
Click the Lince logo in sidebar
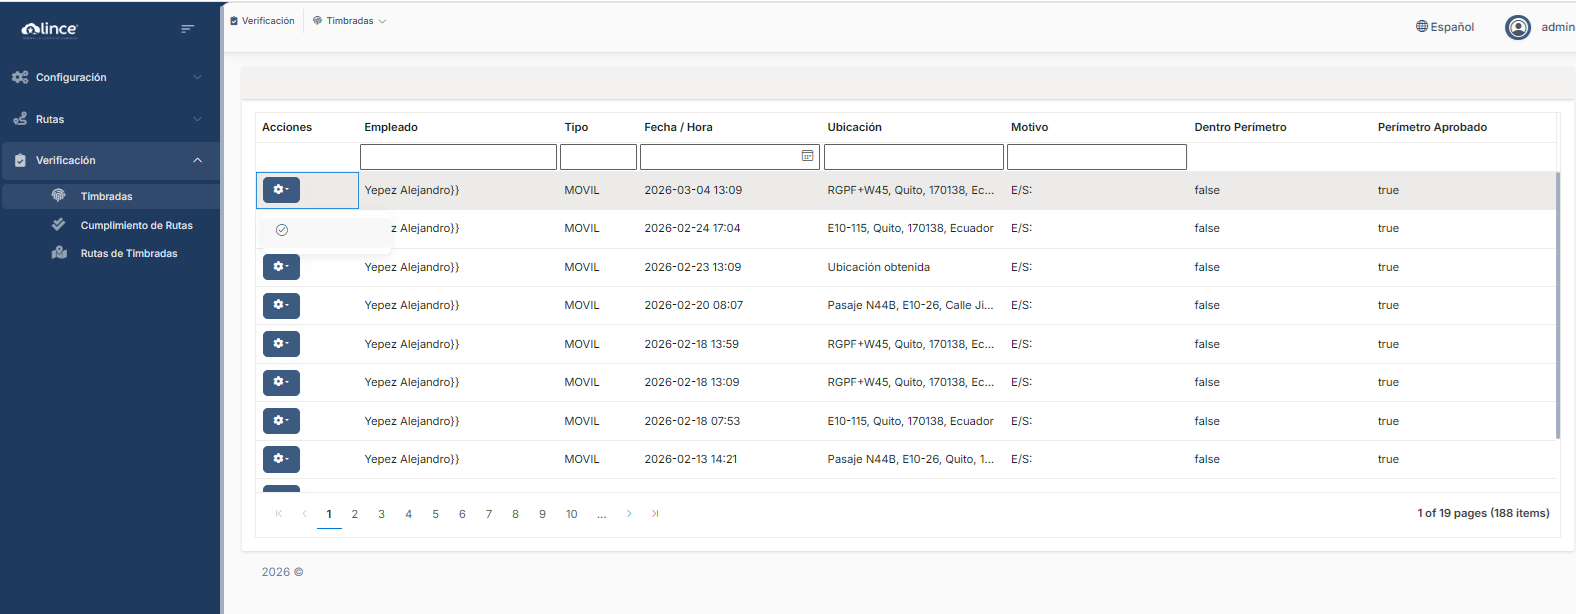[x=50, y=29]
